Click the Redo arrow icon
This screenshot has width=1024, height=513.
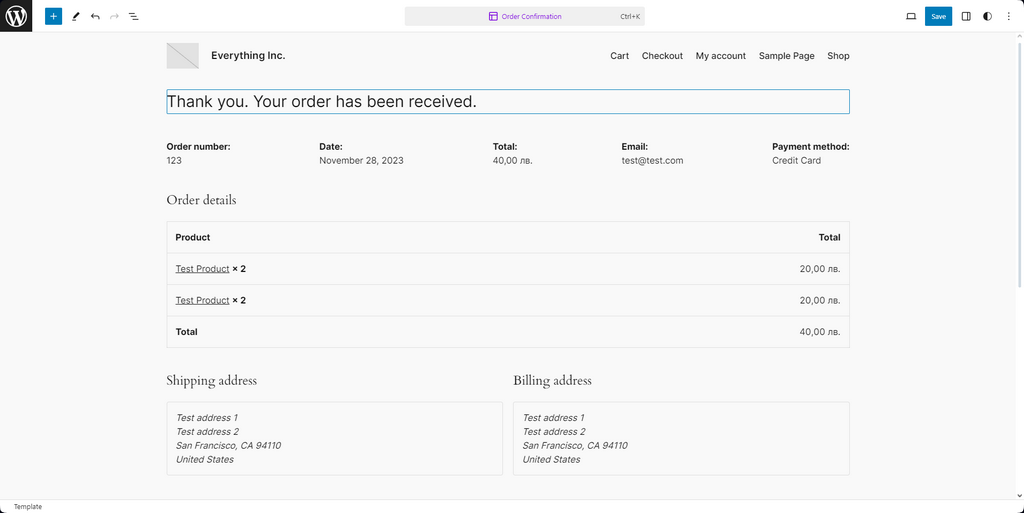(114, 16)
